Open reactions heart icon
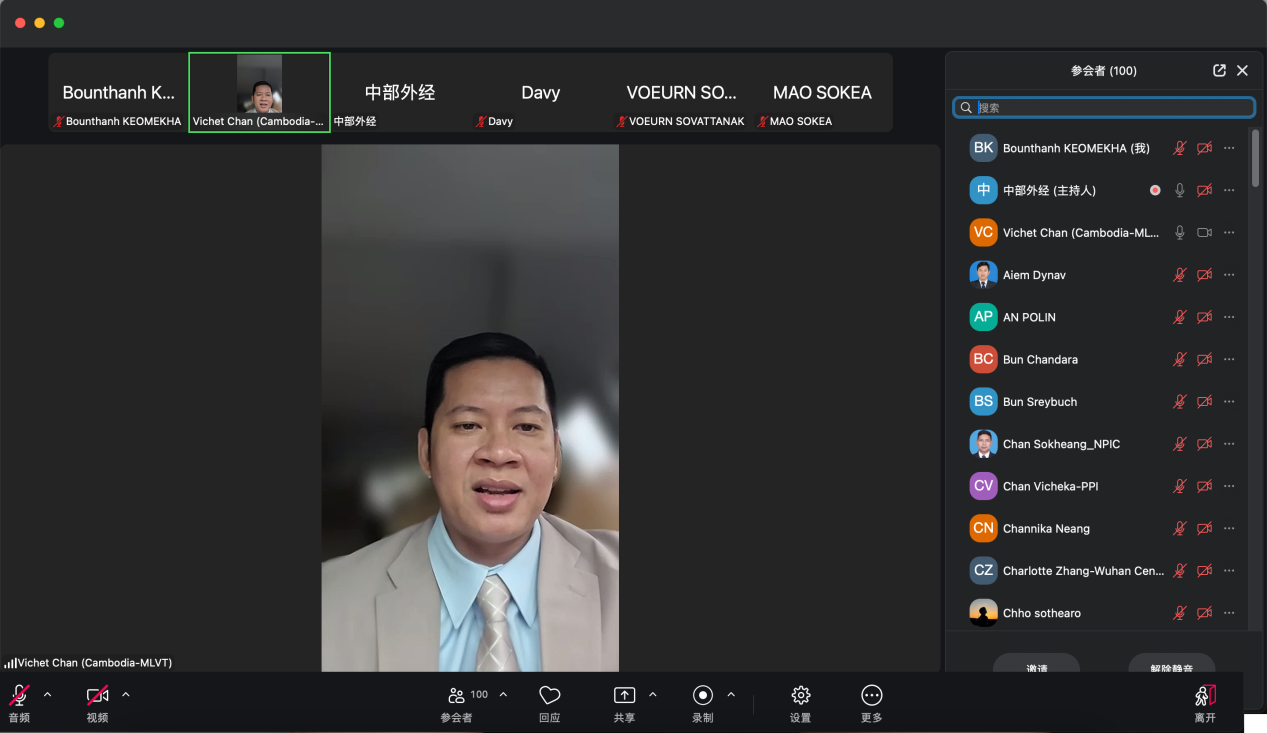This screenshot has width=1267, height=733. click(x=549, y=695)
